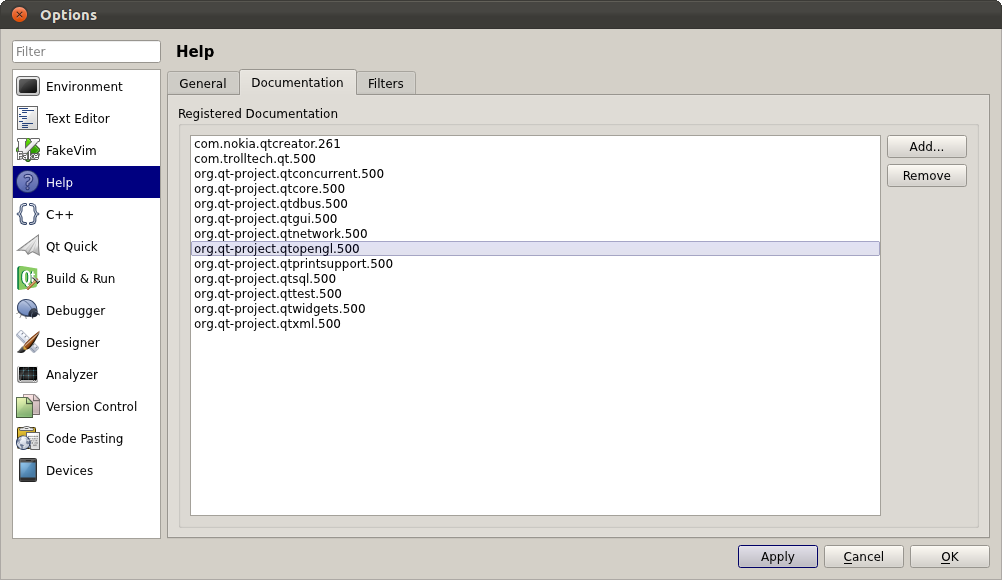The height and width of the screenshot is (580, 1002).
Task: Select the Qt Quick paper plane icon
Action: [28, 247]
